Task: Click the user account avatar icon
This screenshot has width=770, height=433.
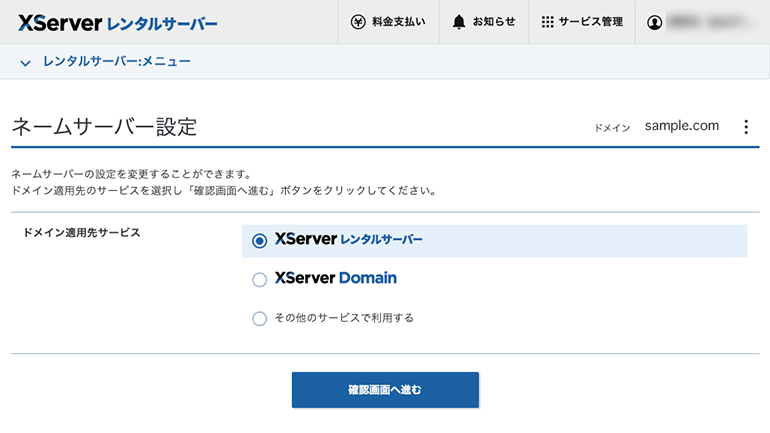Action: tap(654, 22)
